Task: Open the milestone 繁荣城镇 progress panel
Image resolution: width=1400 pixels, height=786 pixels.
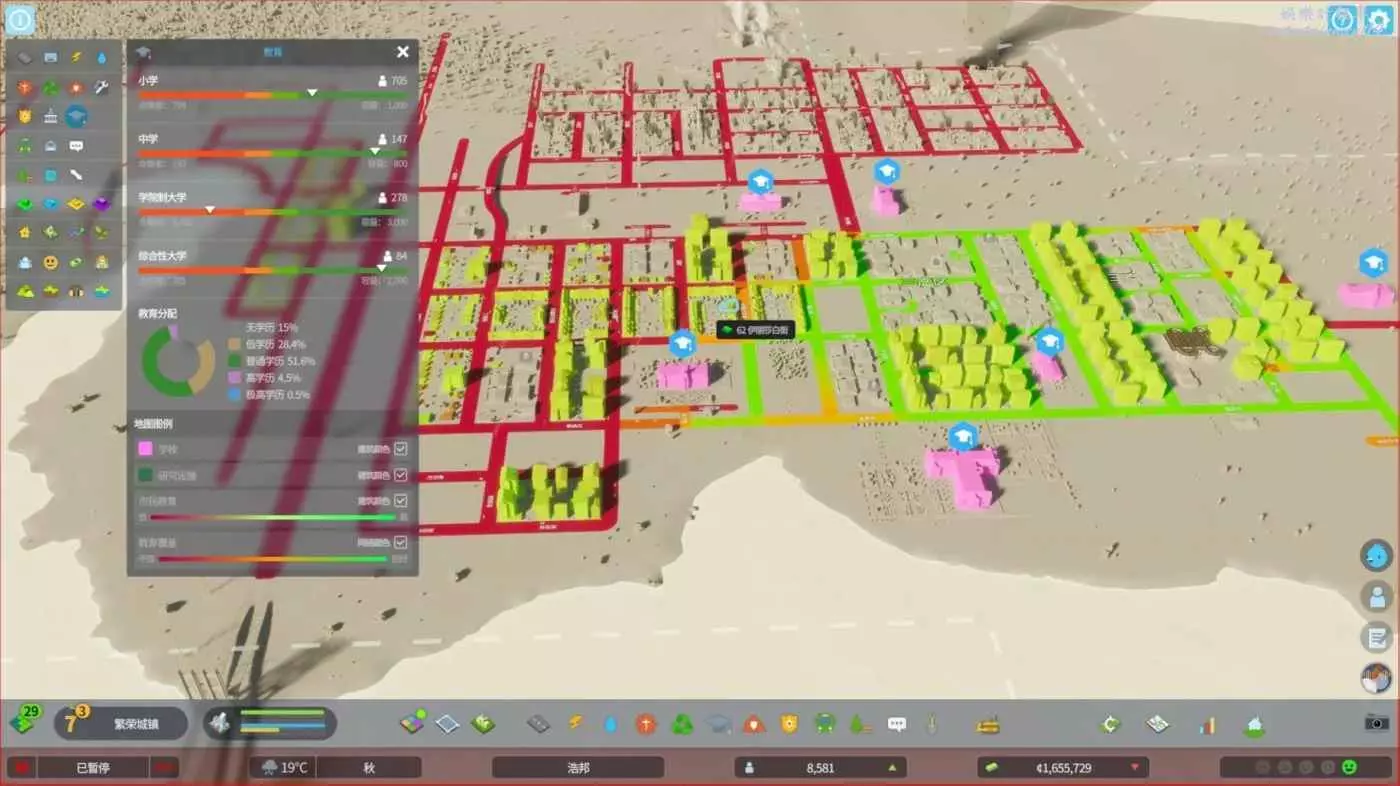Action: click(120, 723)
